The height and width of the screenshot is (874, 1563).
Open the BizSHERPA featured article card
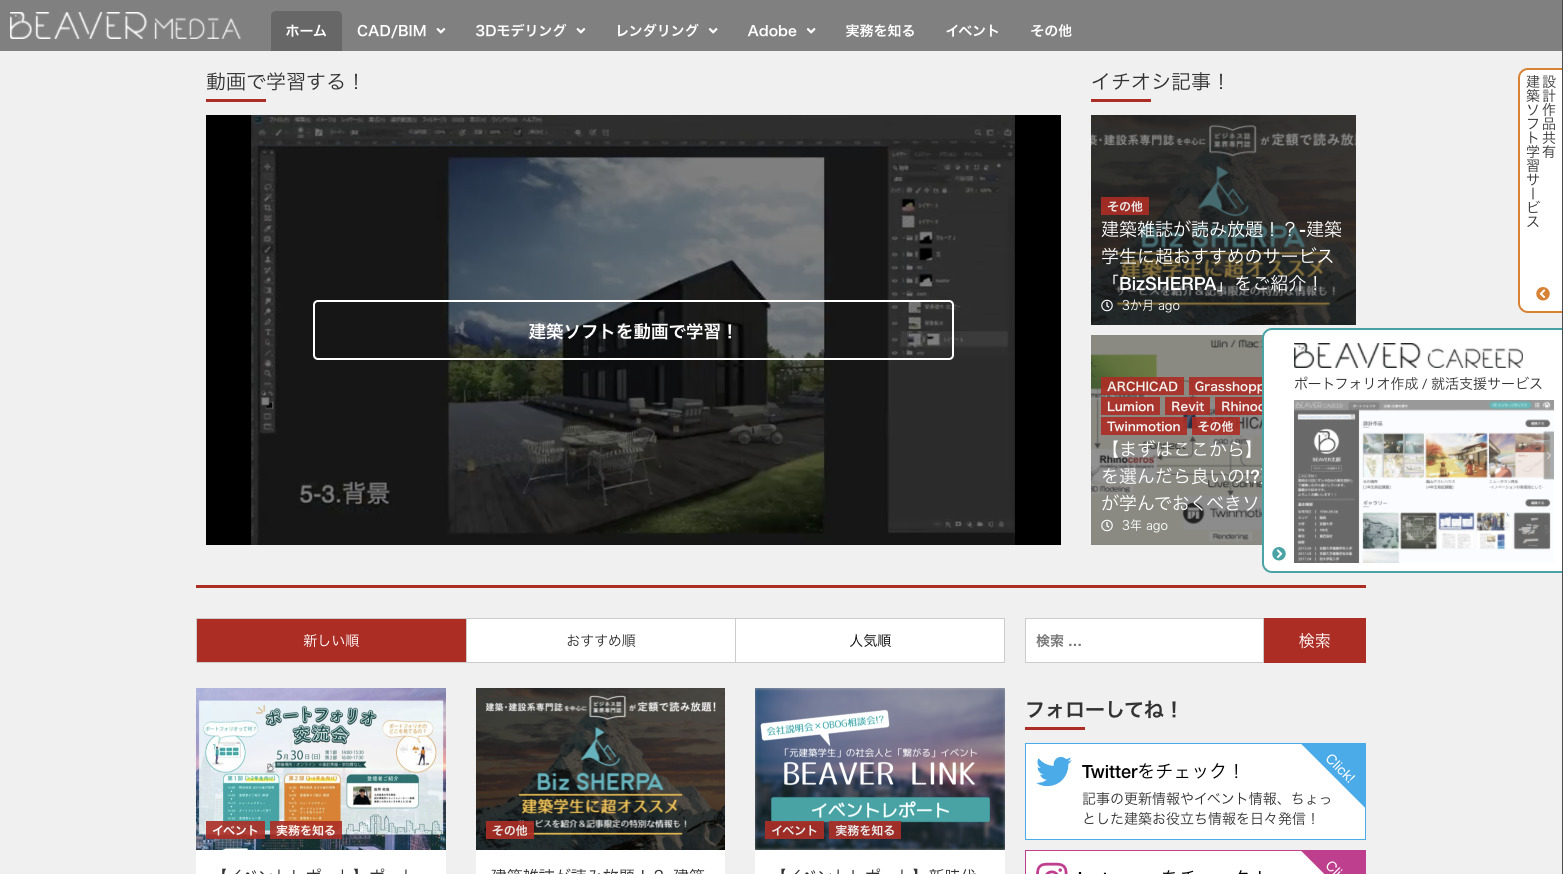point(1223,220)
